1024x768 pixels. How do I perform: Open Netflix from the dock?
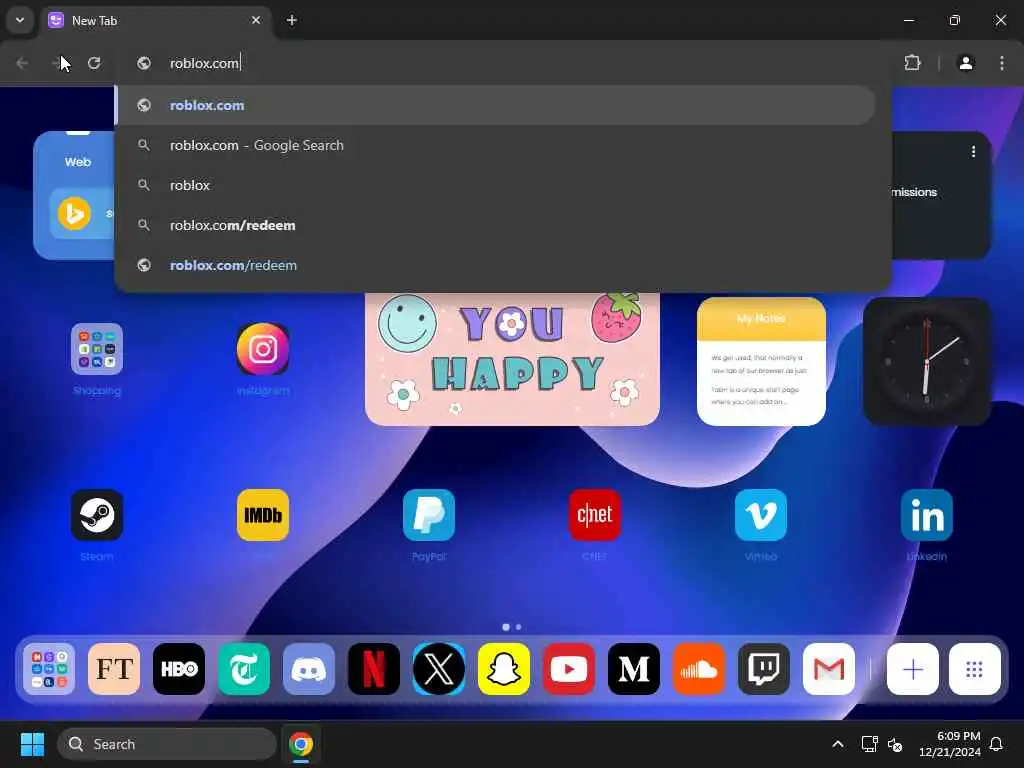point(374,669)
